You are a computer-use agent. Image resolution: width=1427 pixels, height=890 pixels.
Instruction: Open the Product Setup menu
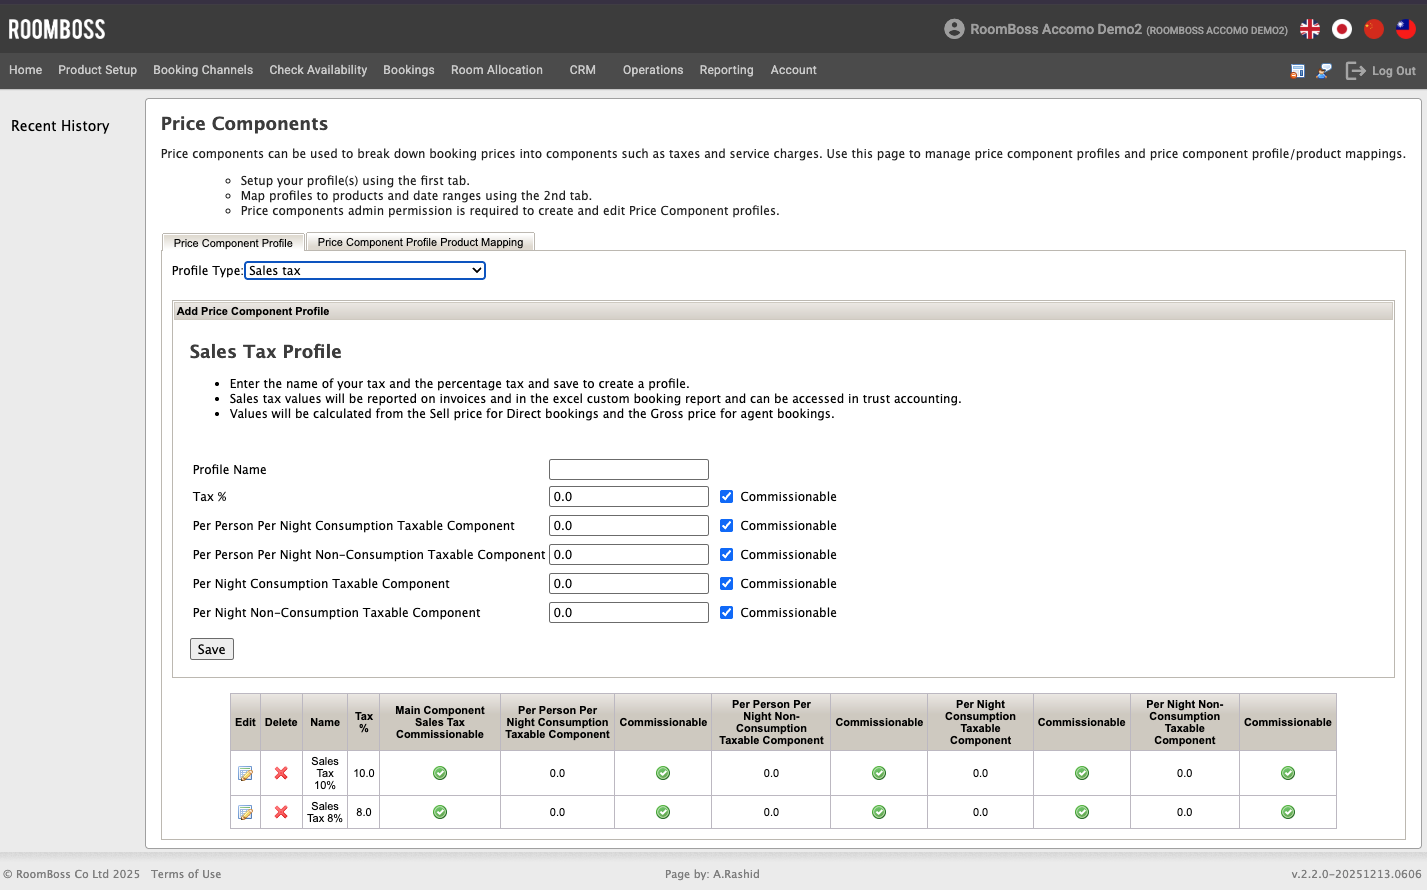click(97, 70)
